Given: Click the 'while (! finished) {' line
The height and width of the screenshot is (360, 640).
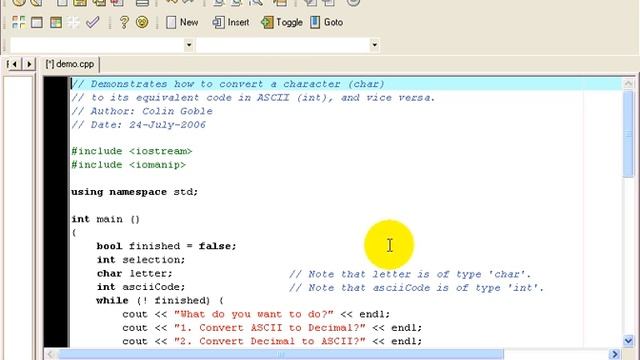Looking at the screenshot, I should (160, 301).
